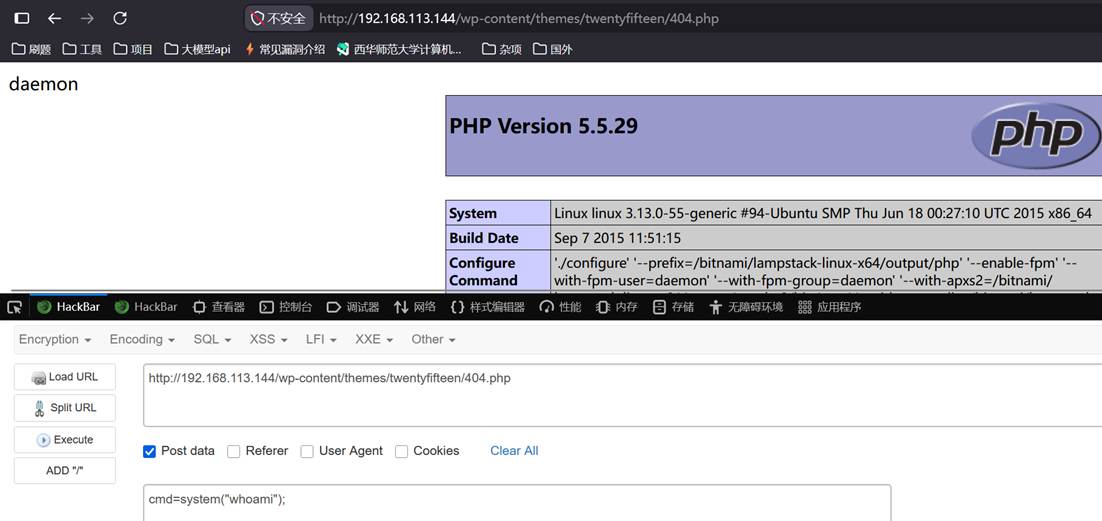Click the 'PHP Version 5.5.29' heading
This screenshot has width=1102, height=521.
[x=543, y=126]
